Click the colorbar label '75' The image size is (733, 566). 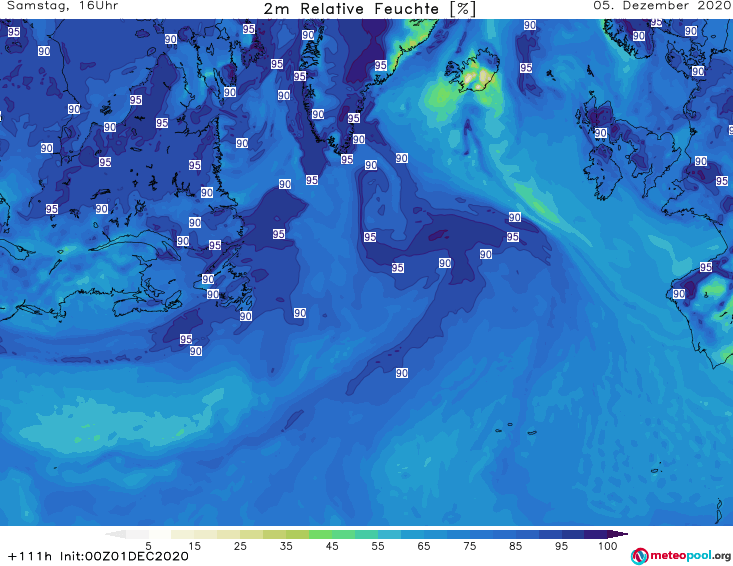pos(470,546)
